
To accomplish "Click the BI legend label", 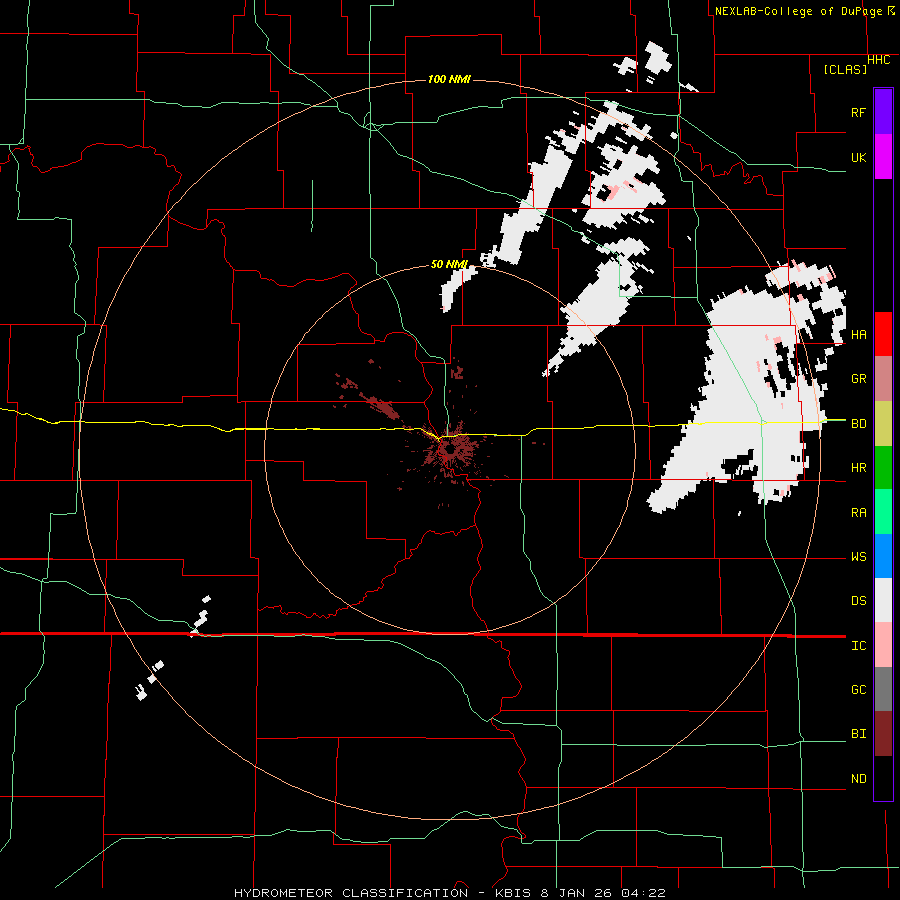I will tap(858, 734).
